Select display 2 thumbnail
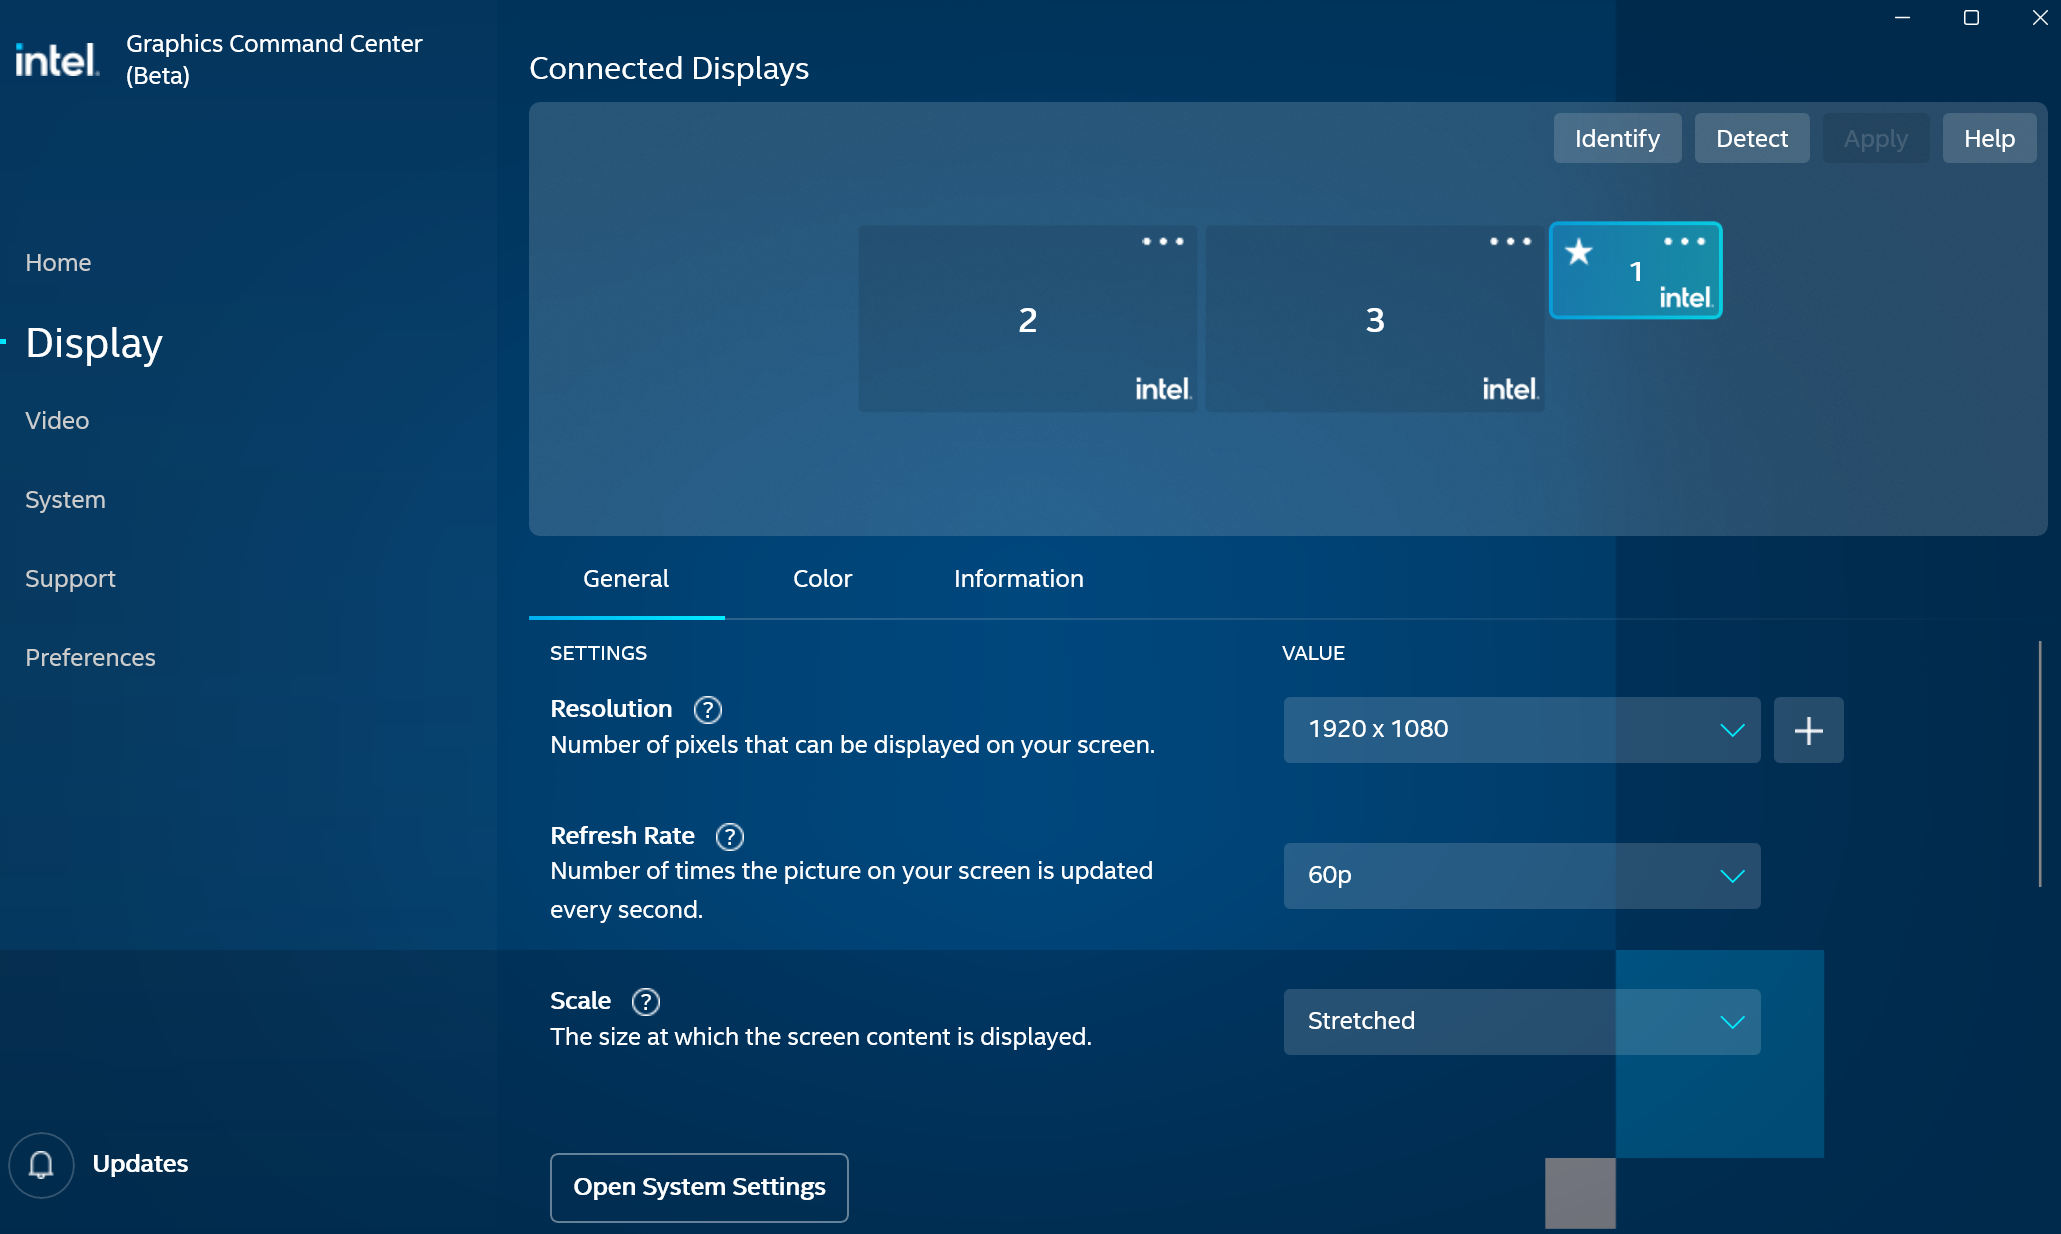 point(1027,320)
